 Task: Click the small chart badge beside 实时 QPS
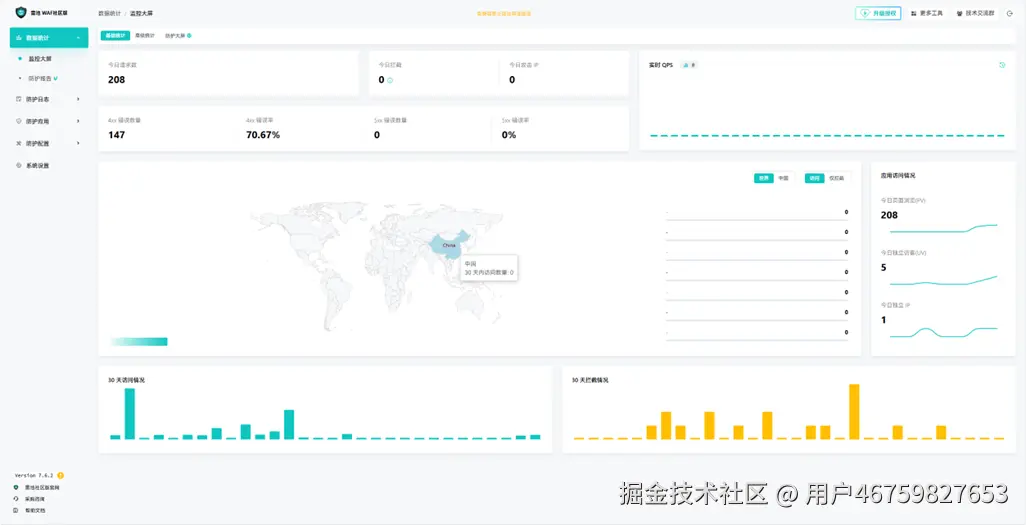(x=688, y=65)
